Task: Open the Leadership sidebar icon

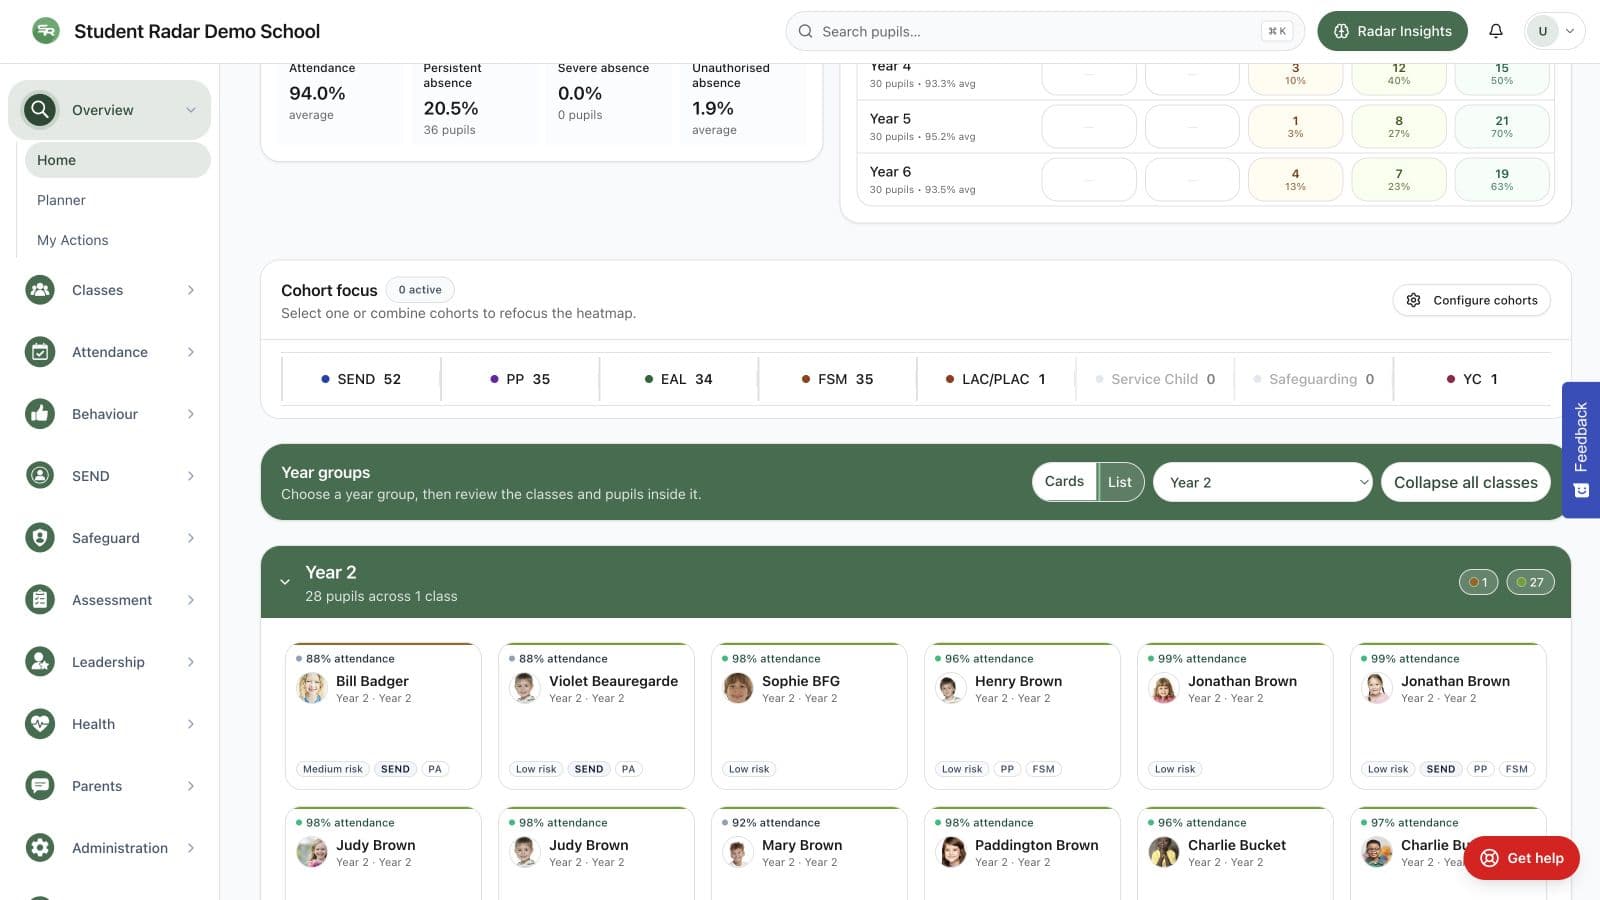Action: pos(40,662)
